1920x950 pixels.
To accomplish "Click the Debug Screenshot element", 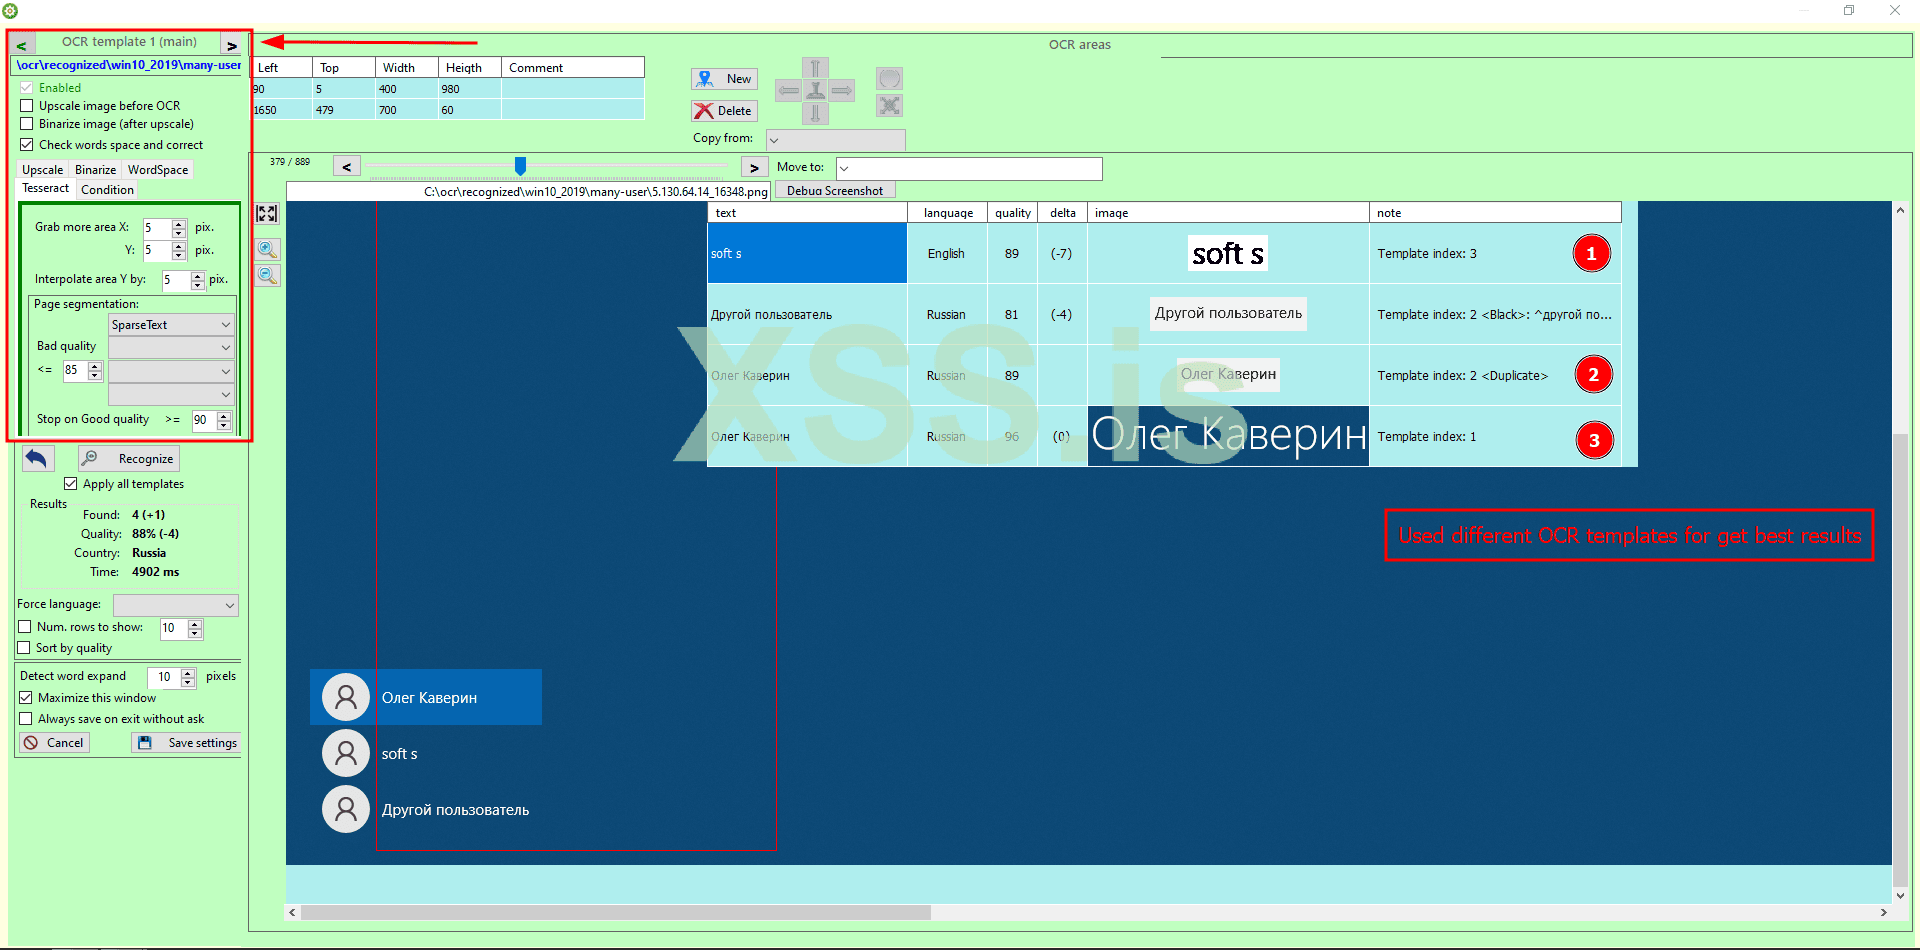I will (x=834, y=190).
